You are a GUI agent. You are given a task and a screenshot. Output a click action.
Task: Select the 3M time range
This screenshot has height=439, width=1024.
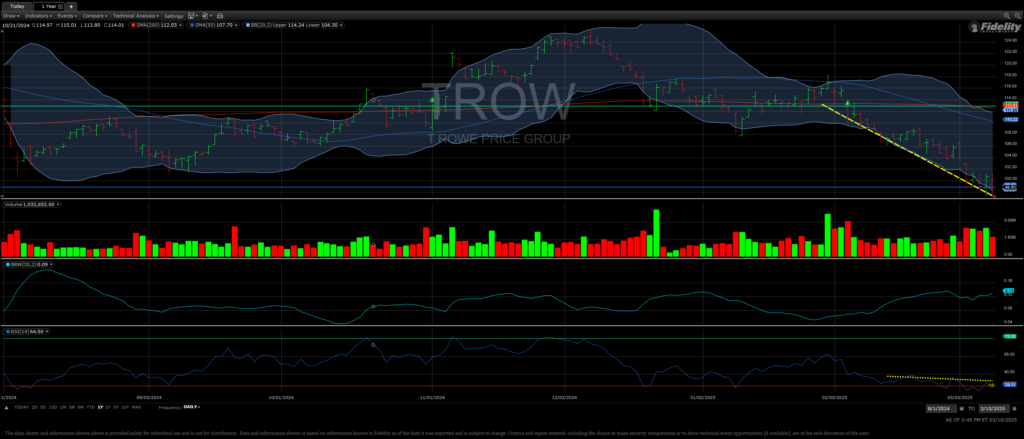pos(72,407)
